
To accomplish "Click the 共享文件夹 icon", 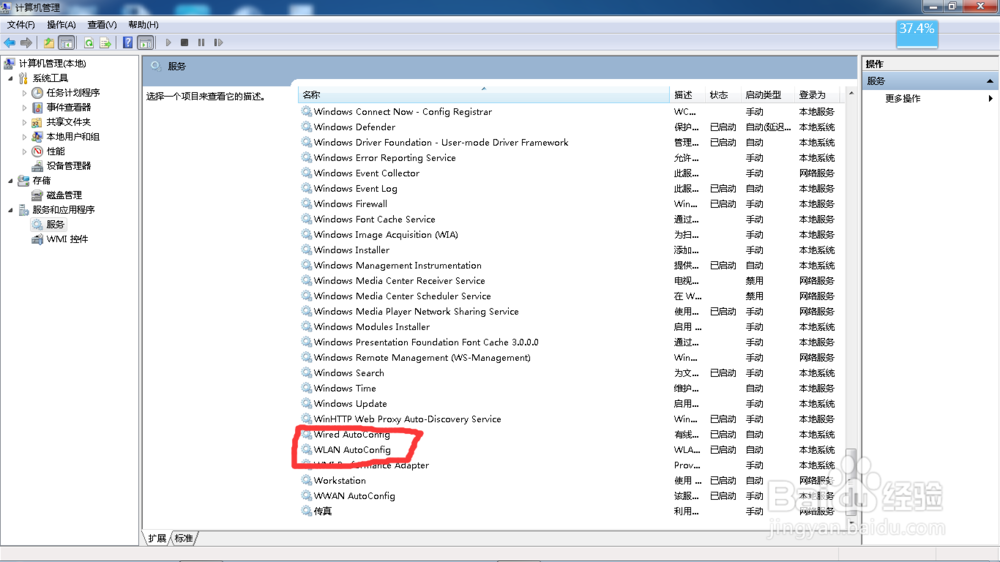I will click(x=37, y=122).
